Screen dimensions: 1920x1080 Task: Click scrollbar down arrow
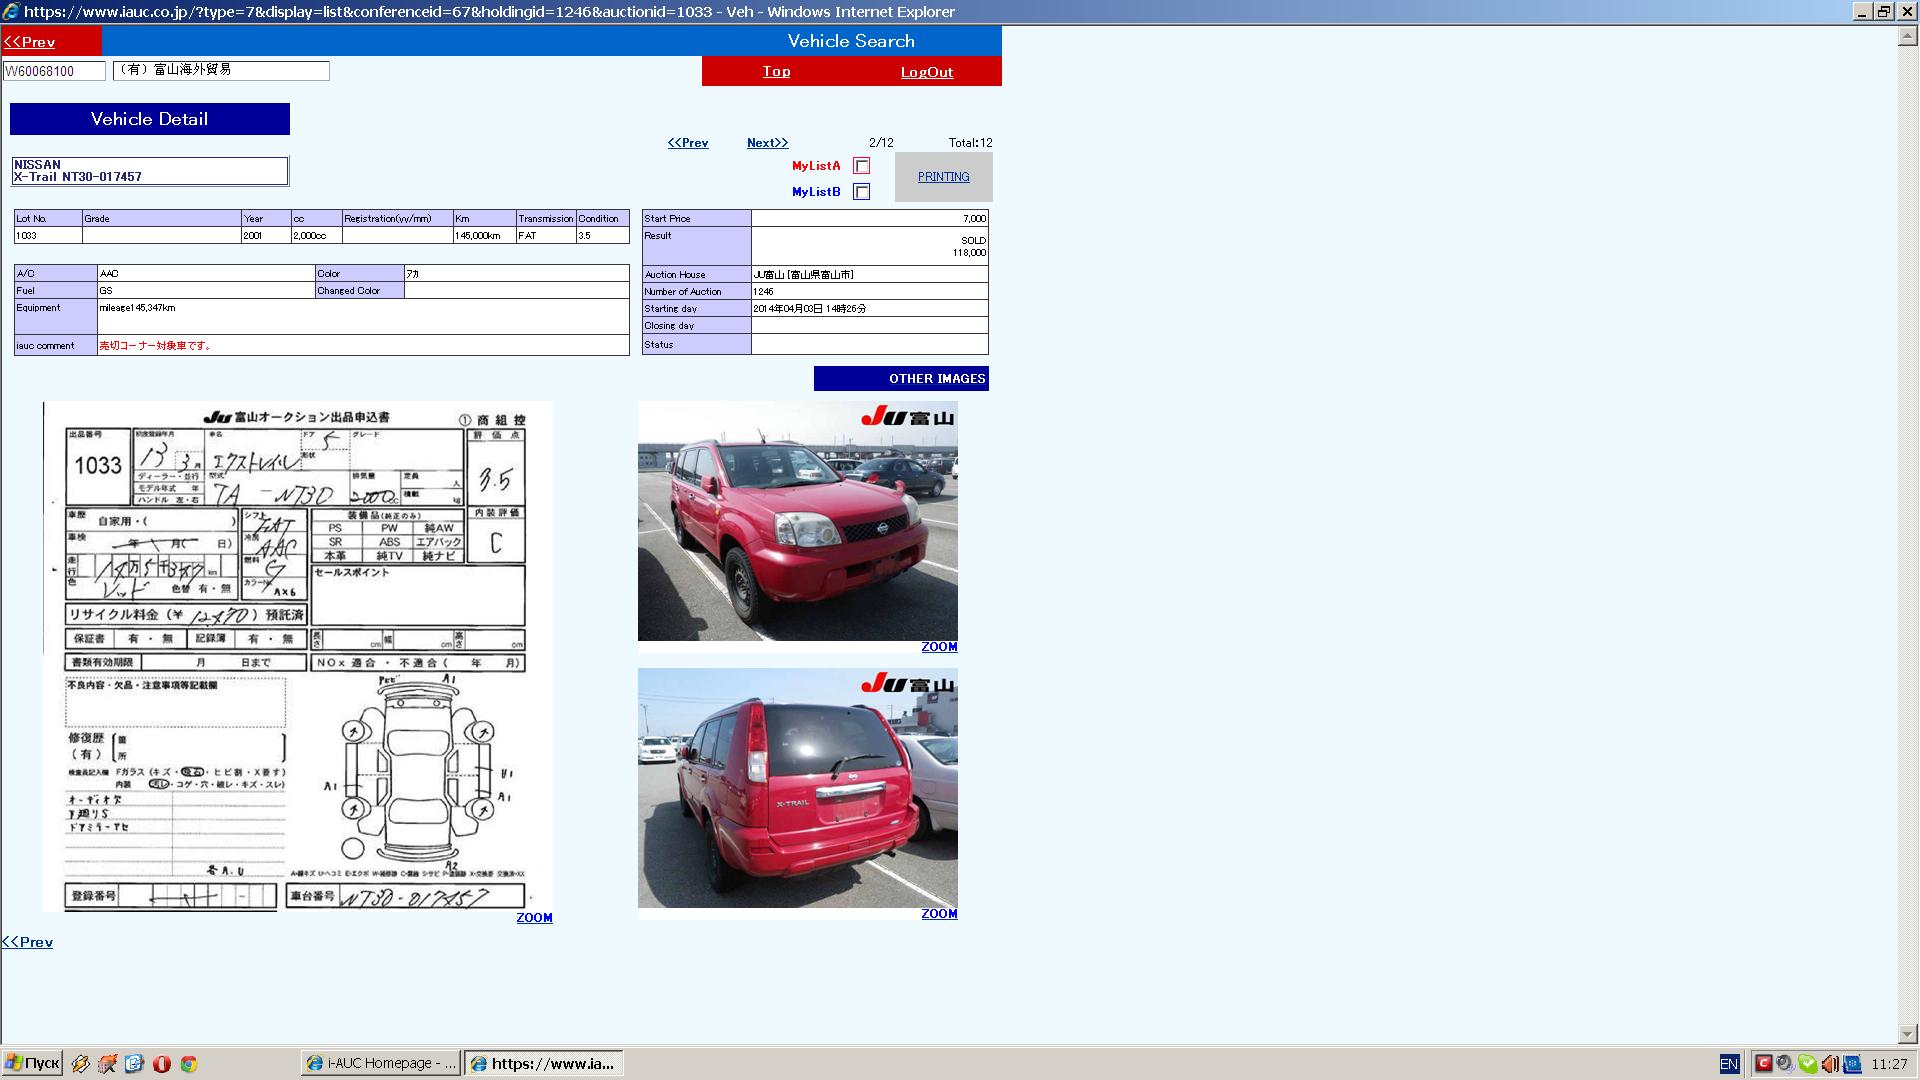1907,1034
